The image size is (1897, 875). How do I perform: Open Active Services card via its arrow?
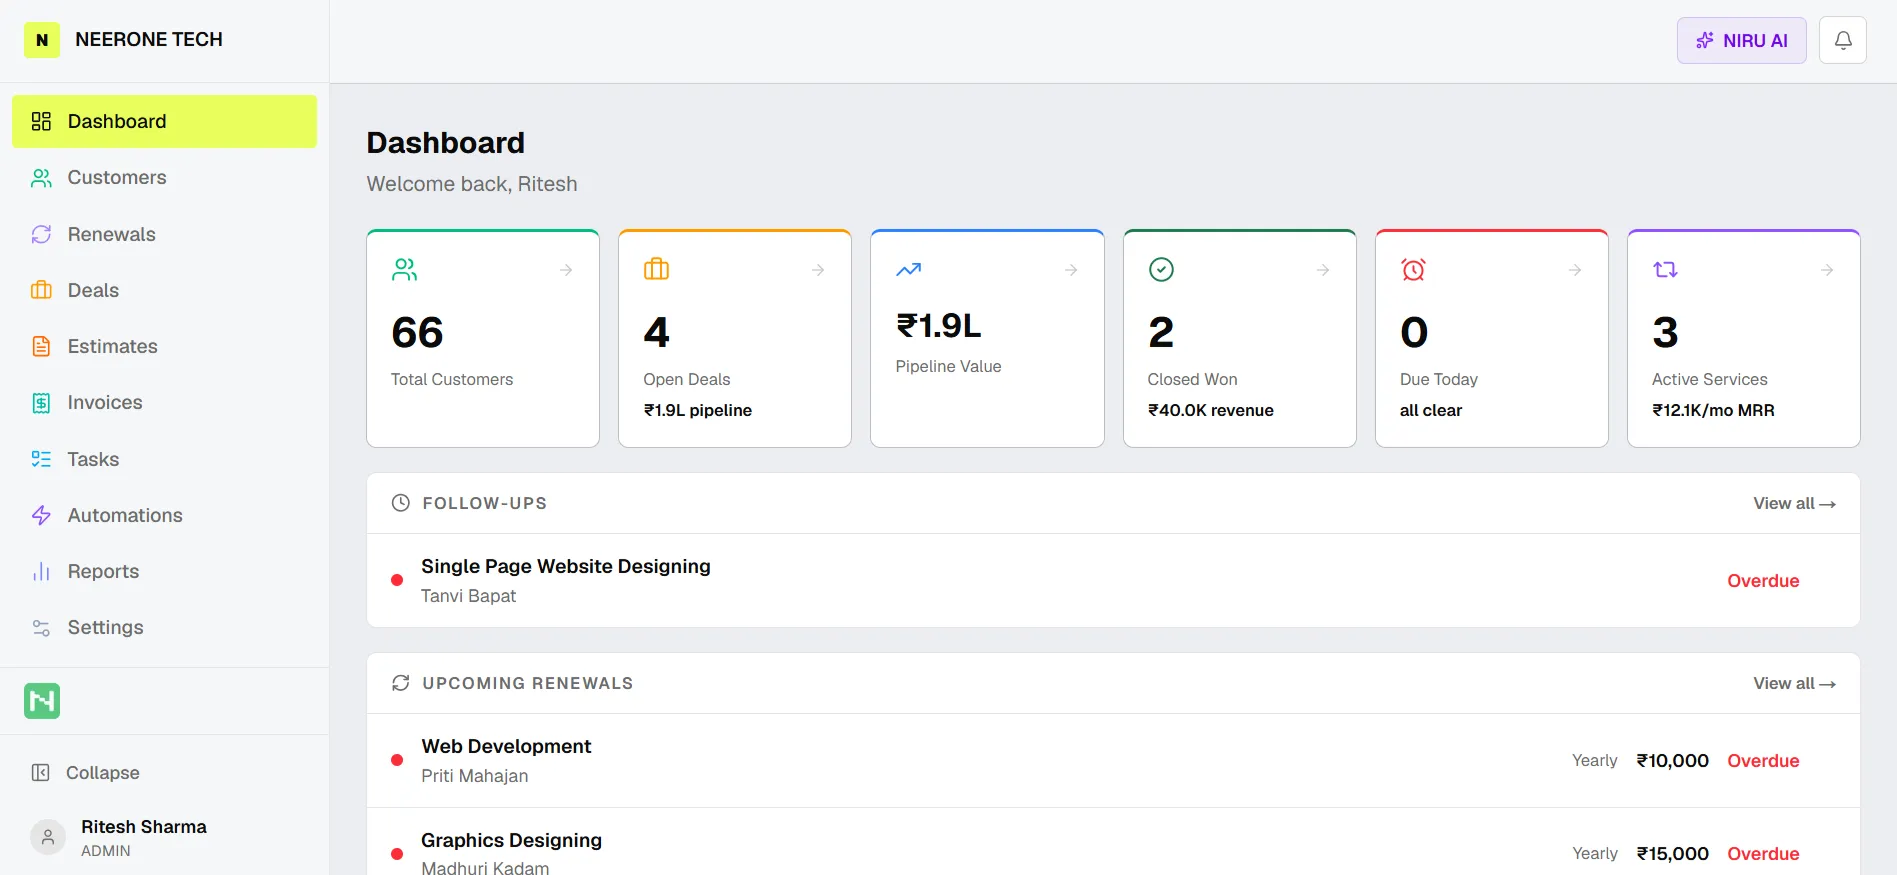1827,270
